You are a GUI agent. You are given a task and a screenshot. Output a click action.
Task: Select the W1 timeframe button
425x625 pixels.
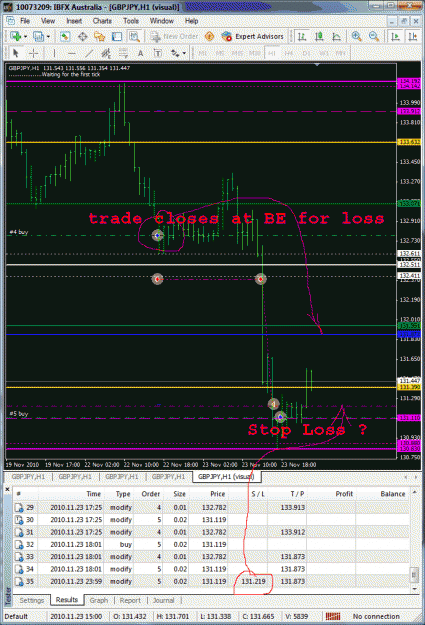pyautogui.click(x=324, y=53)
